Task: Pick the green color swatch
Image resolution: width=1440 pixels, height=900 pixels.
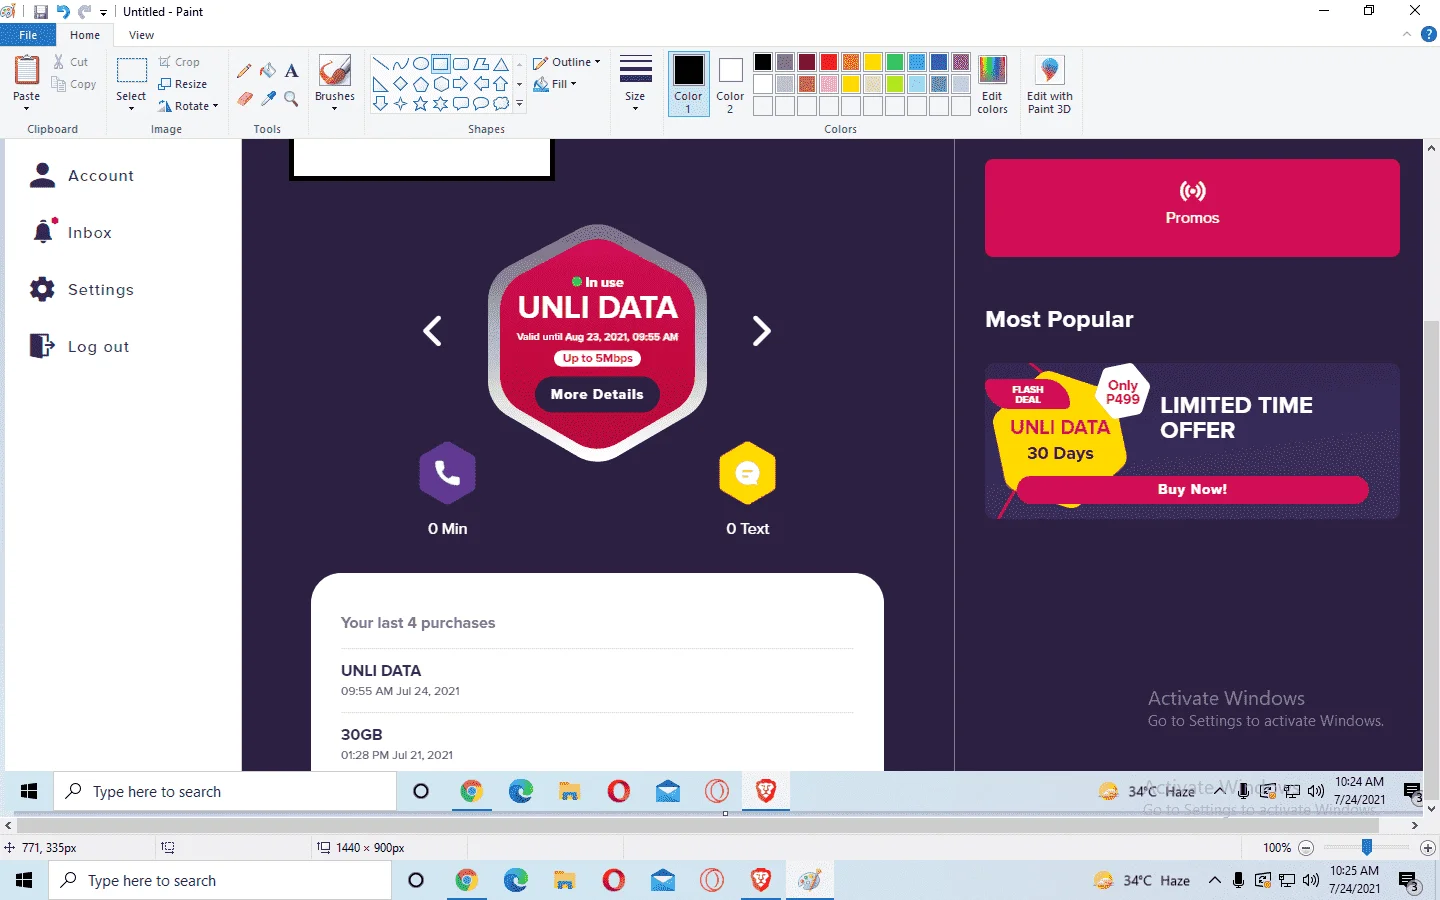Action: point(895,62)
